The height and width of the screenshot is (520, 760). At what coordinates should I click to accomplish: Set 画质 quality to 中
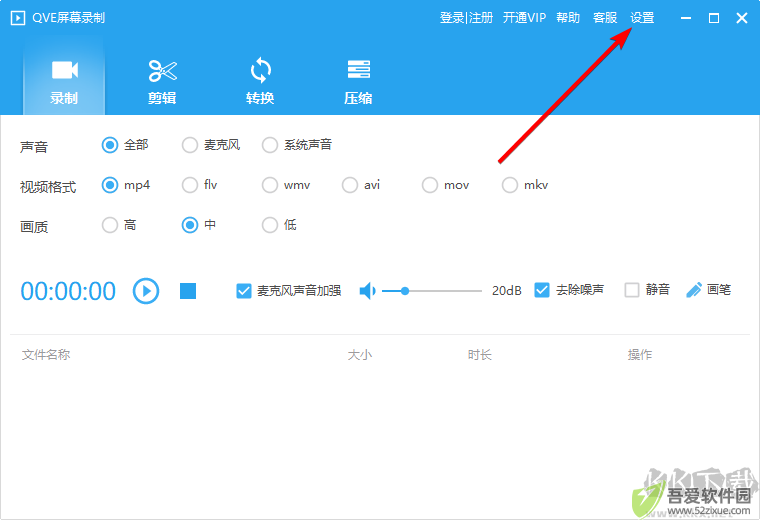coord(190,225)
